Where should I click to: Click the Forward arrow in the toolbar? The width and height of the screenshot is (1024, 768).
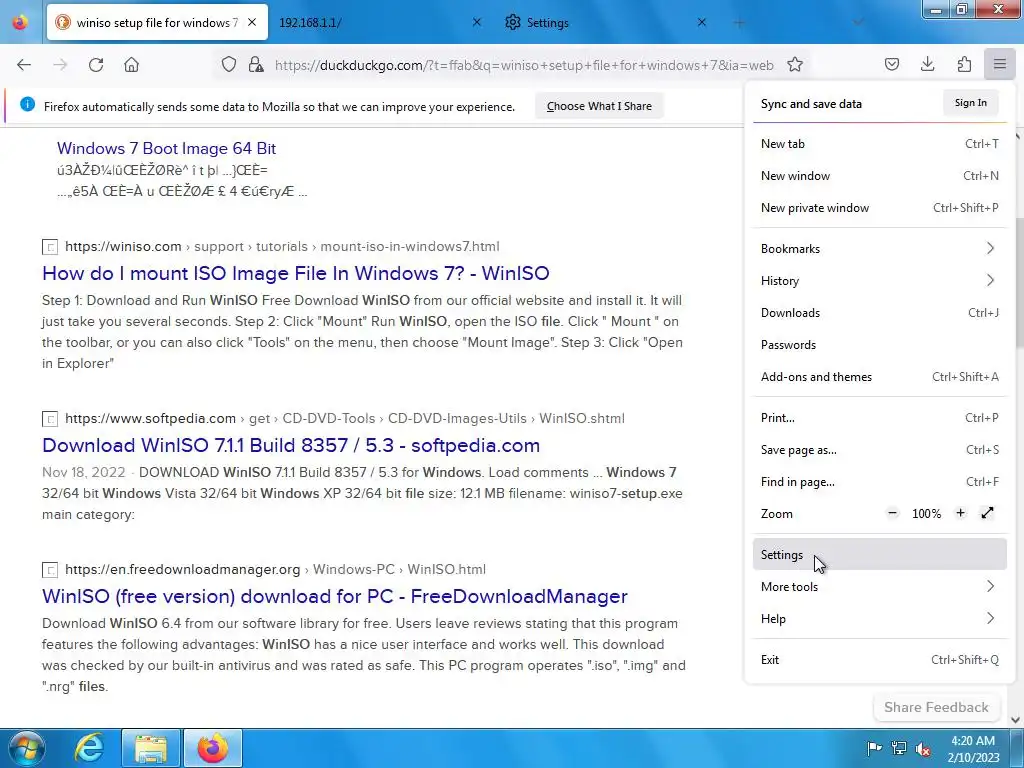[60, 65]
